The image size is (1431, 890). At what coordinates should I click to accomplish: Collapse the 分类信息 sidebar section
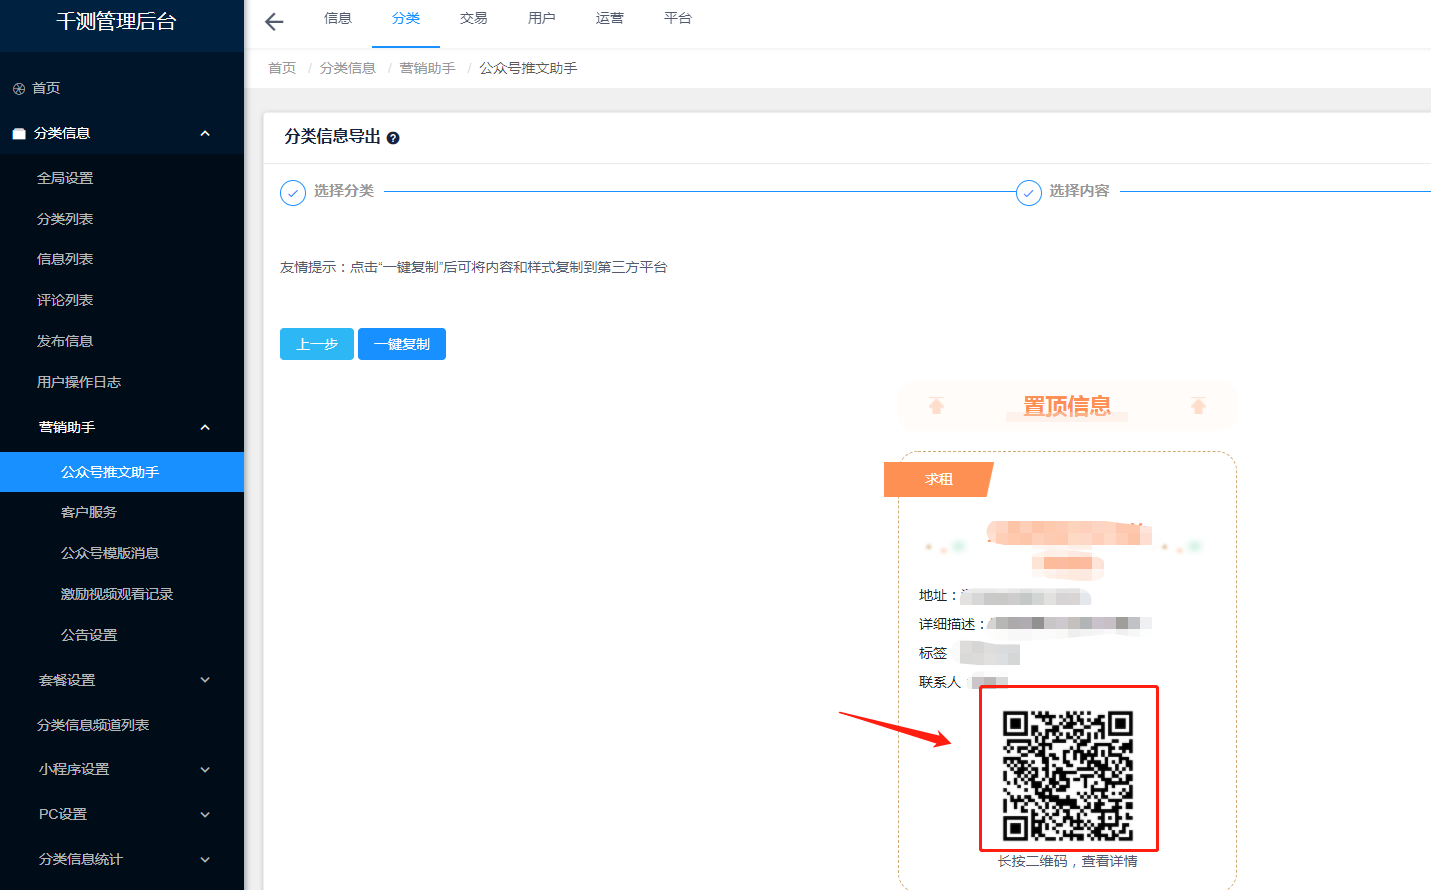[205, 134]
